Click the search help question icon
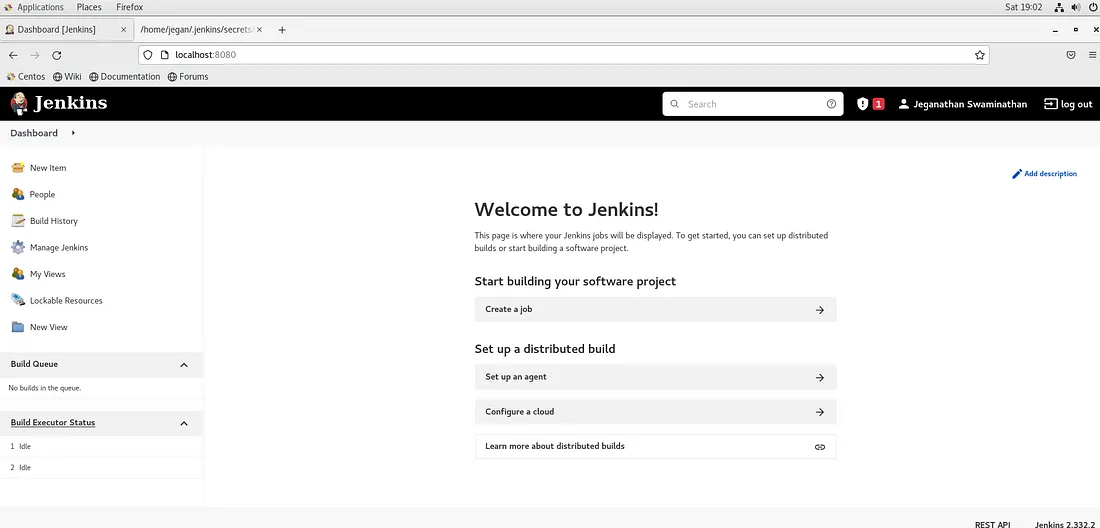This screenshot has height=528, width=1100. [x=831, y=104]
